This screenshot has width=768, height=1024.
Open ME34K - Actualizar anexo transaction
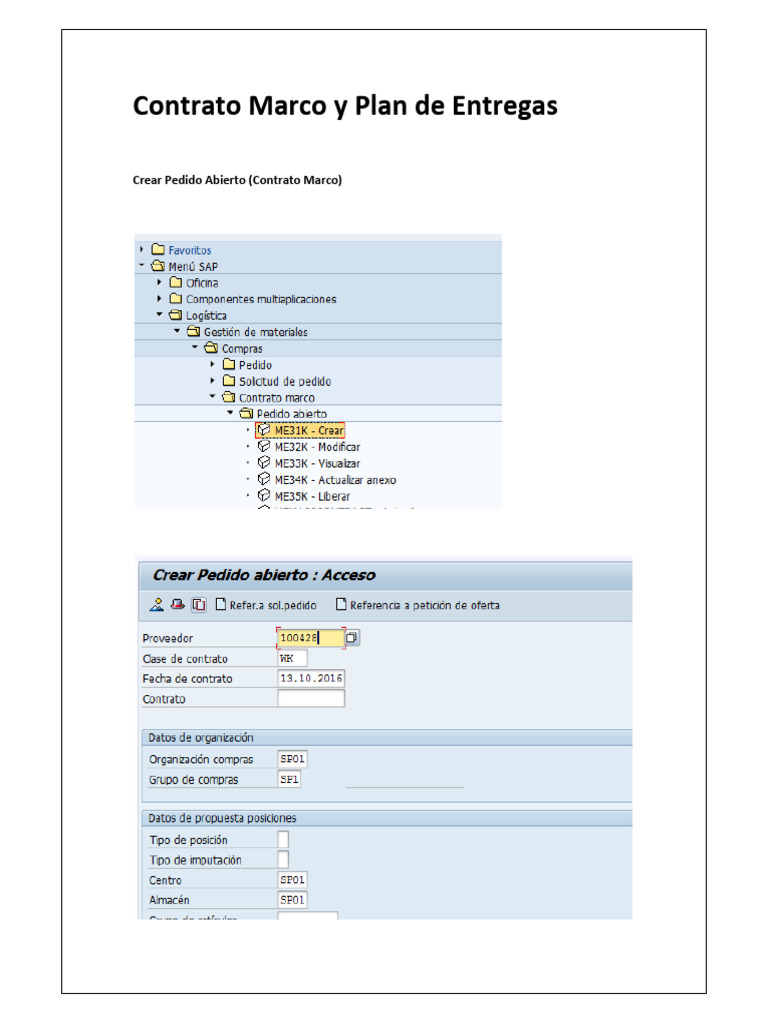pos(336,480)
